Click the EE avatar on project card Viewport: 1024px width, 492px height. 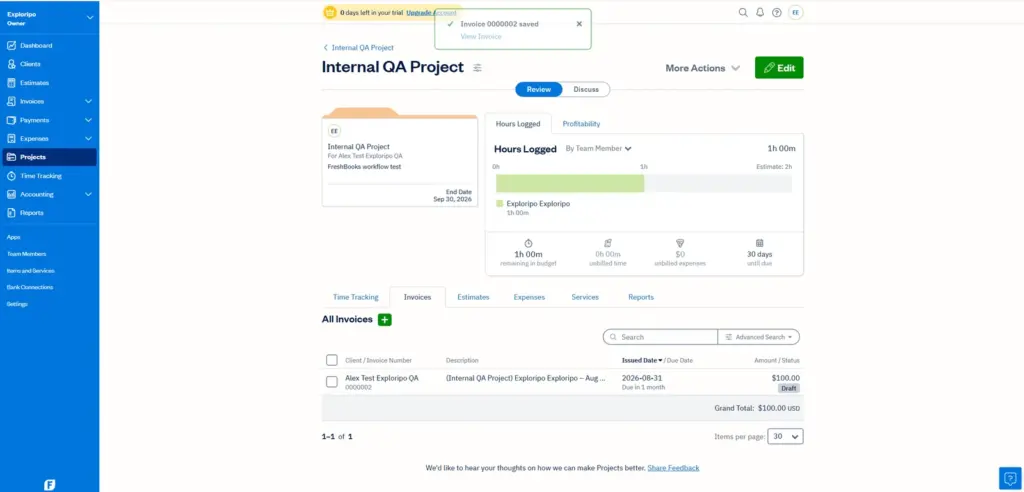point(334,131)
